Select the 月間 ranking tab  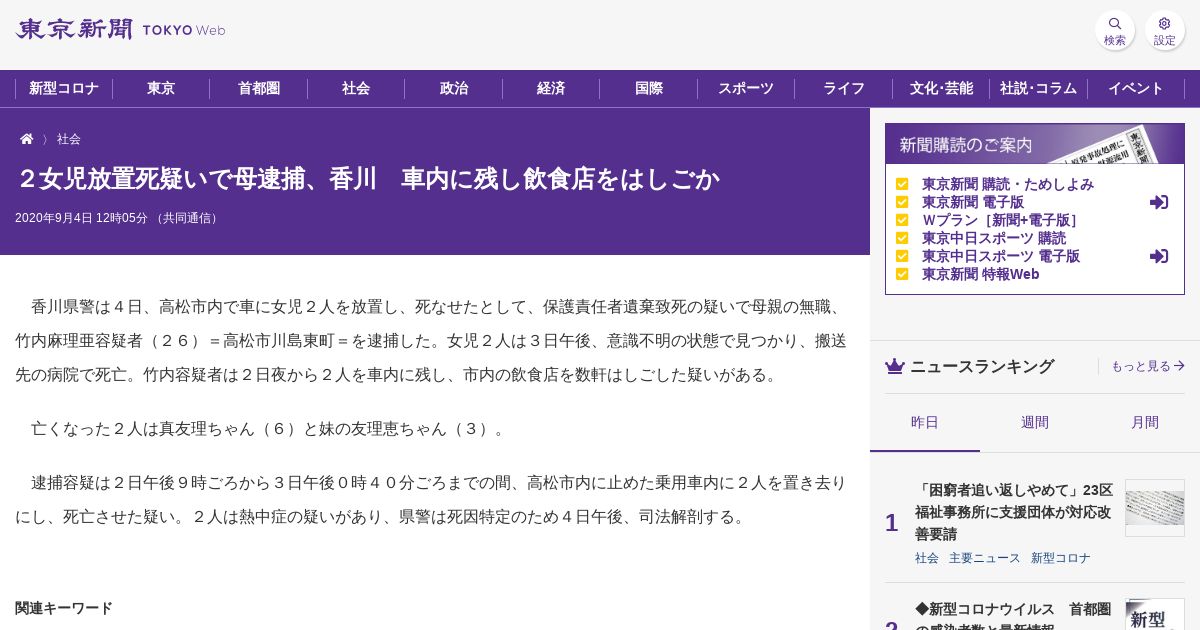(x=1145, y=422)
